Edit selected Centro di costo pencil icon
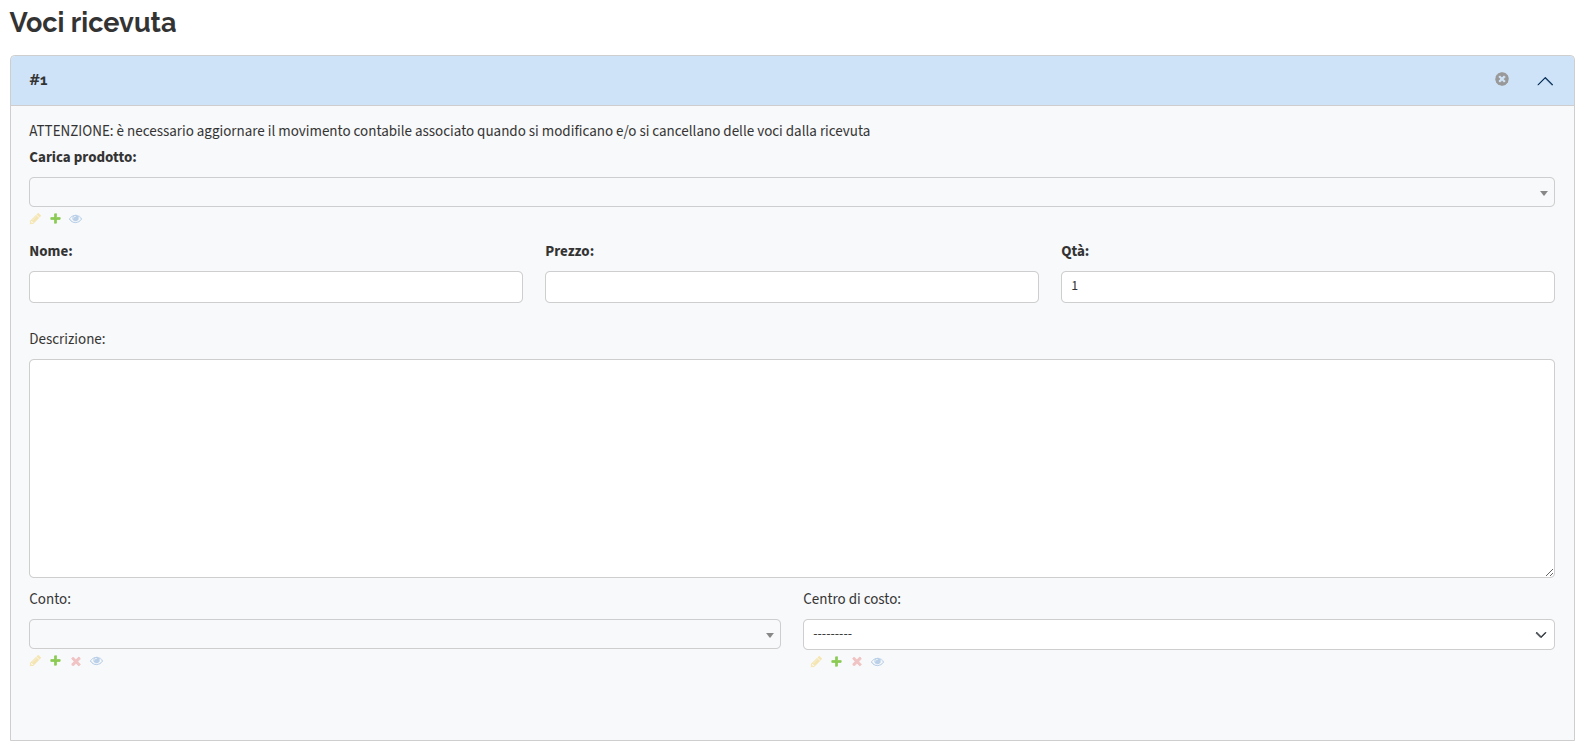1589x754 pixels. 816,662
